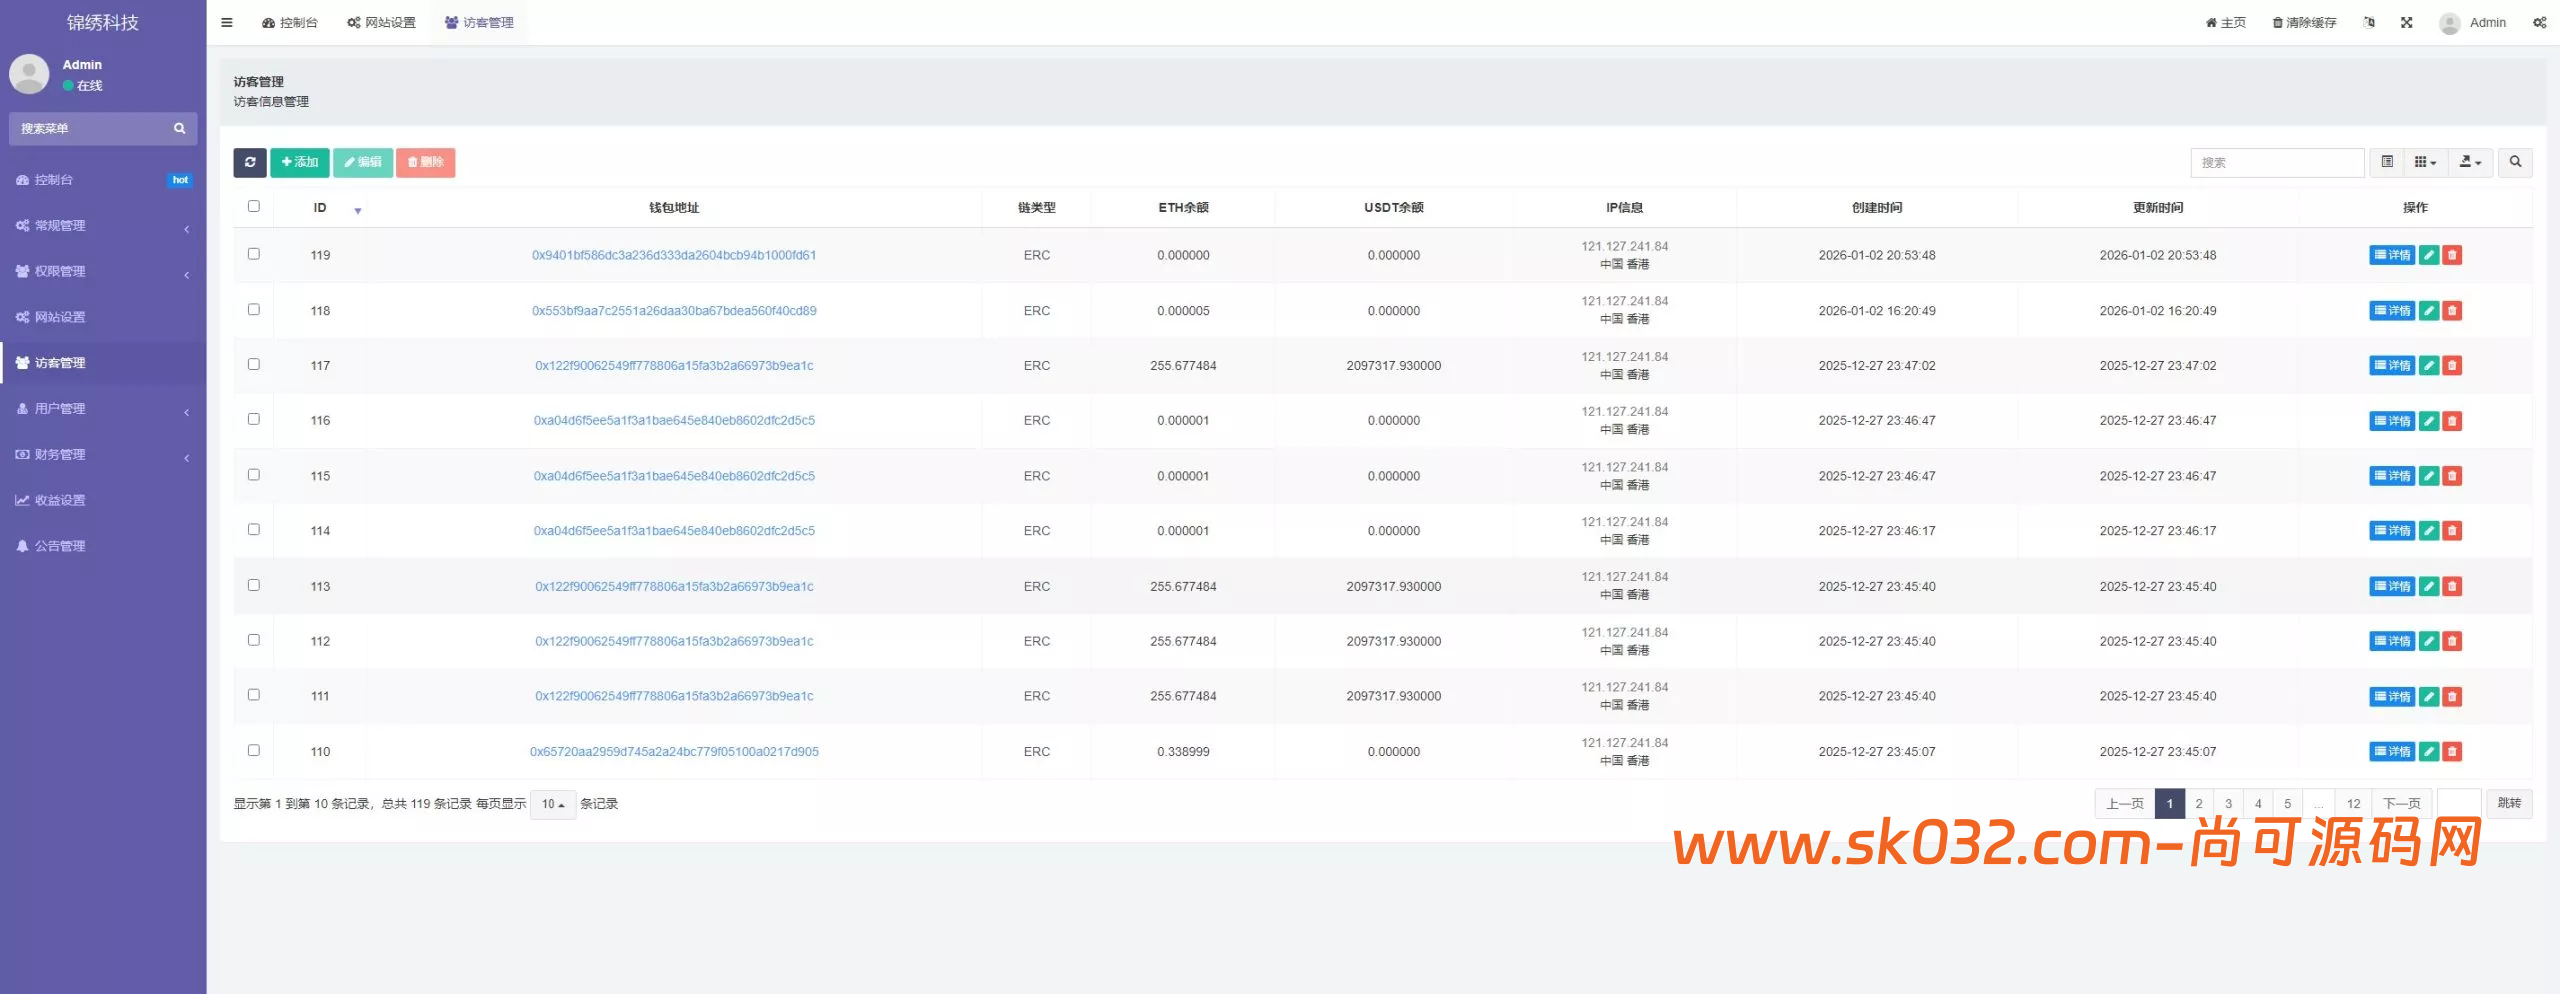Viewport: 2560px width, 994px height.
Task: Open fullscreen mode from the top bar
Action: point(2407,21)
